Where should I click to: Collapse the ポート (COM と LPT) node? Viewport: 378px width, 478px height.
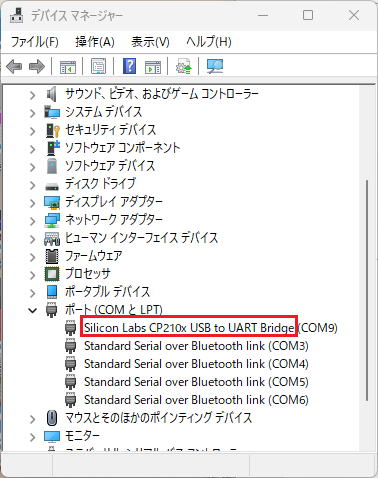tap(32, 310)
